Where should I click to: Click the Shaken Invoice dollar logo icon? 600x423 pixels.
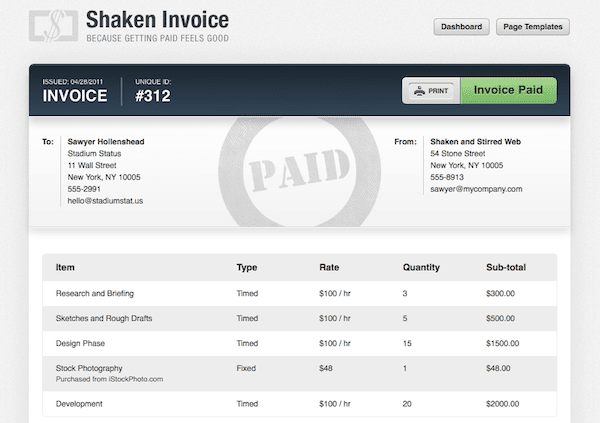point(53,27)
